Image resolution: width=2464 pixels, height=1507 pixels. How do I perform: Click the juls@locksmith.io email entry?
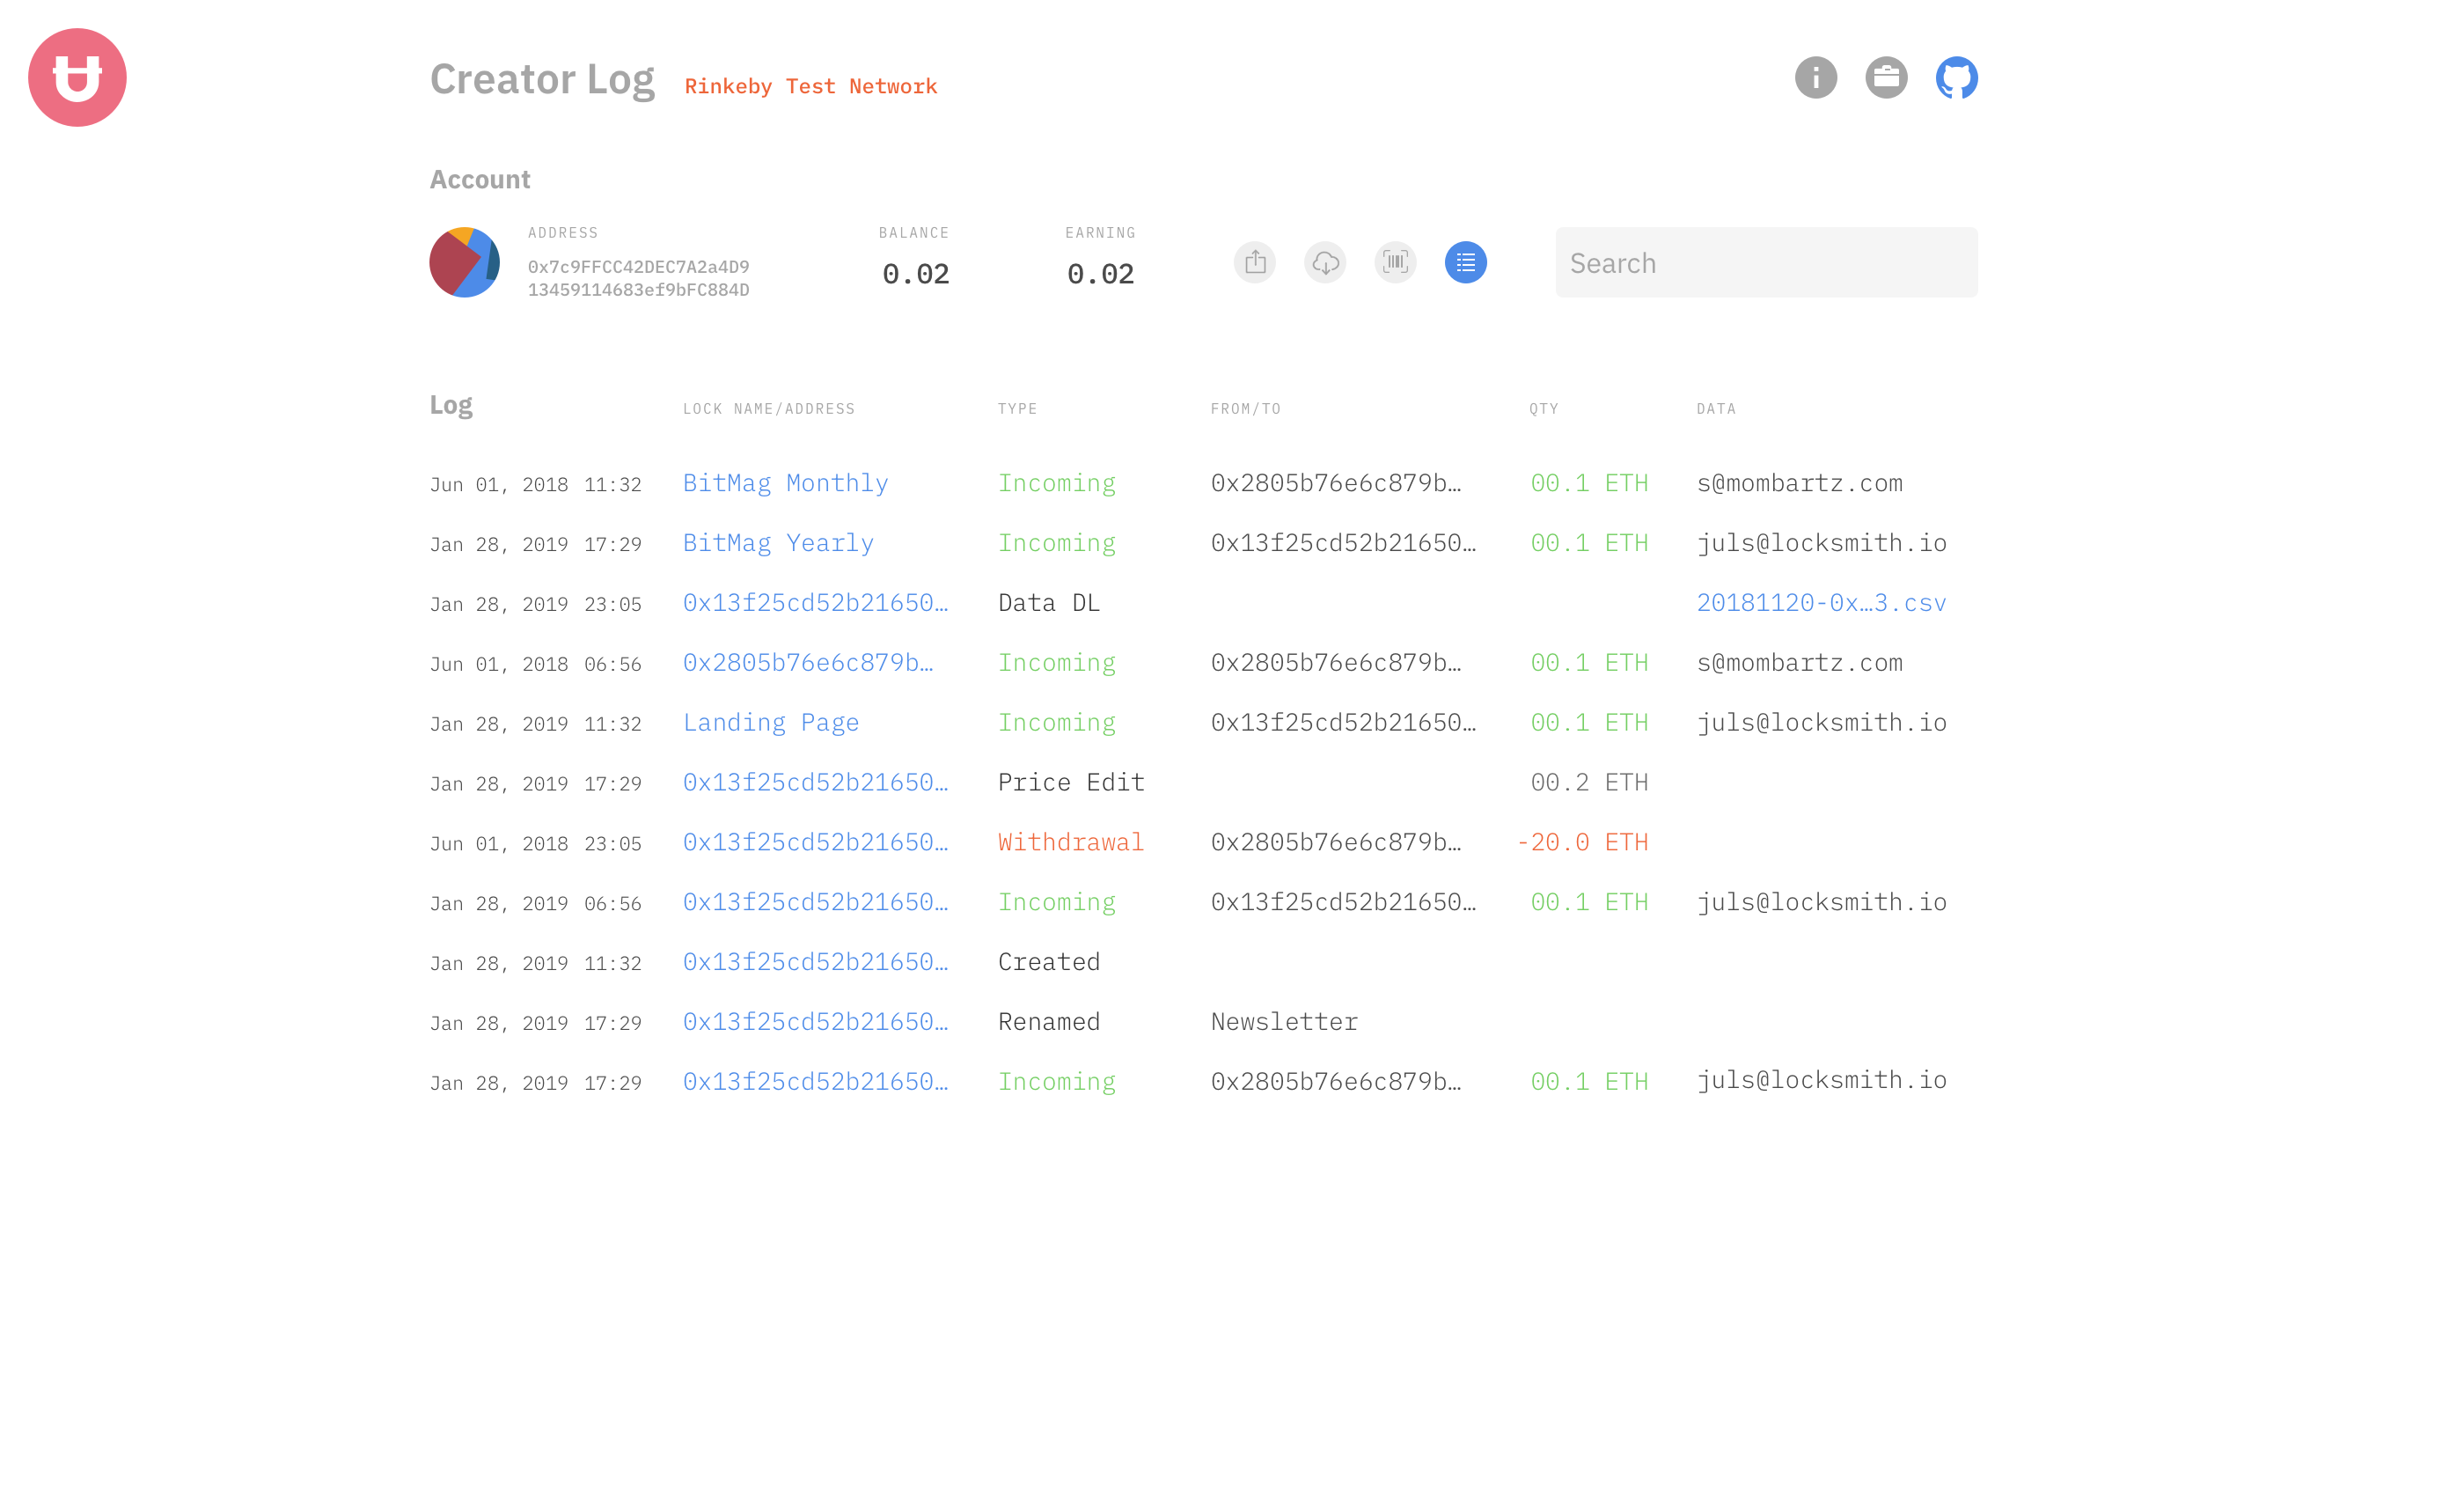[1822, 543]
